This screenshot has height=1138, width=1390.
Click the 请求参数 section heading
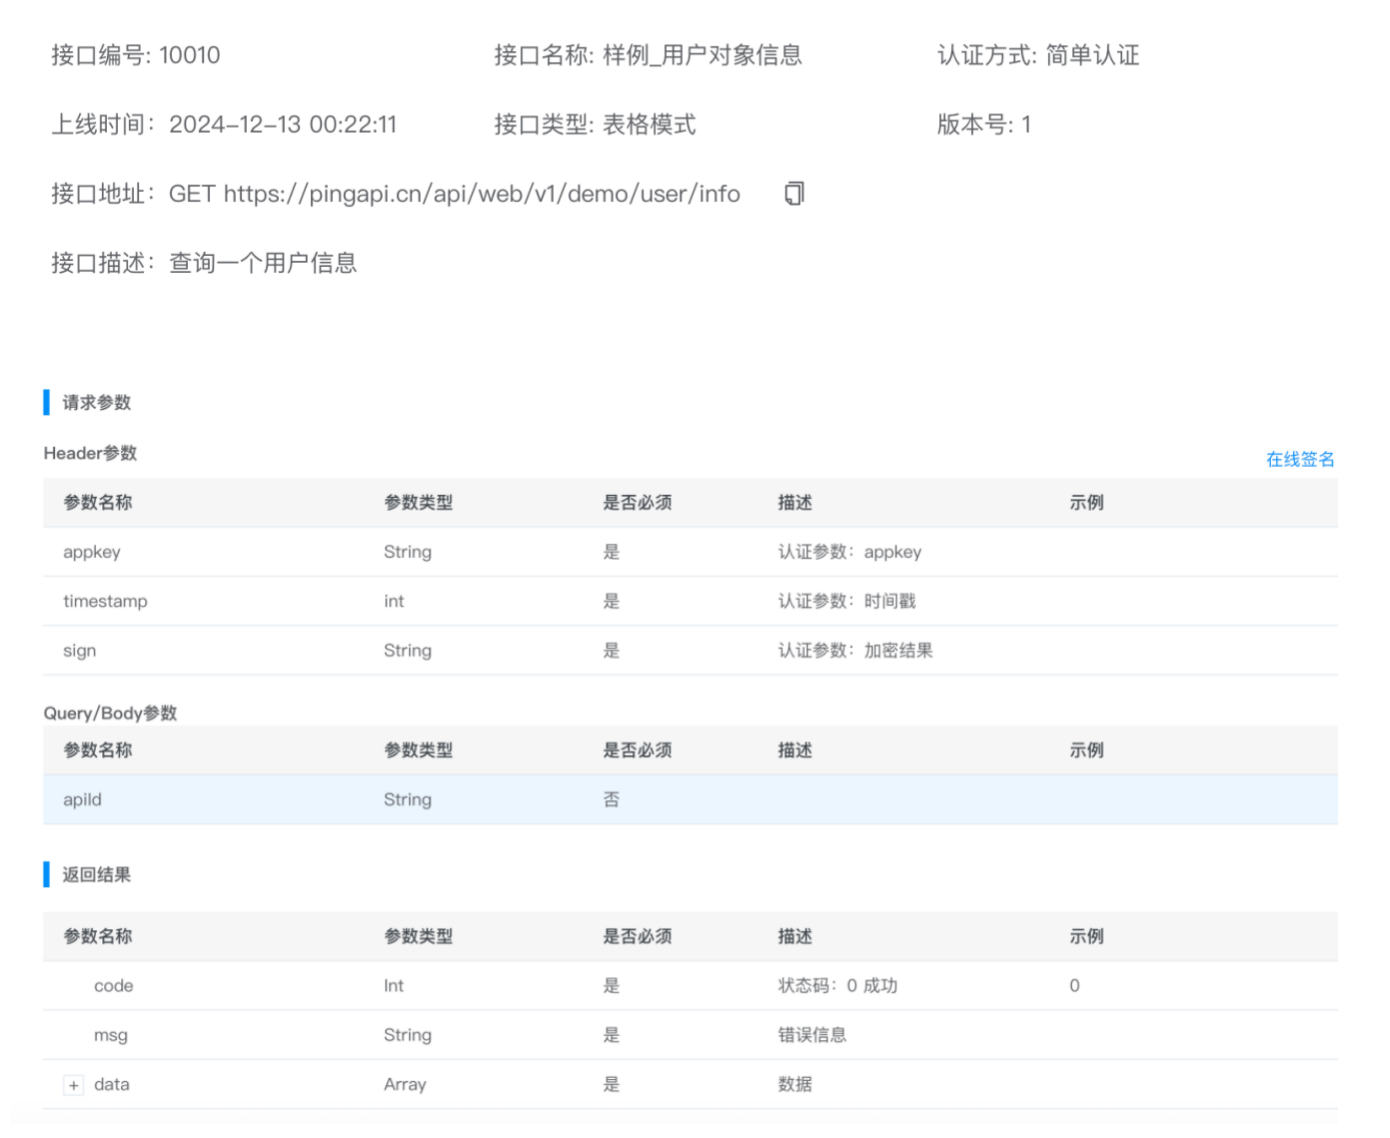point(96,402)
